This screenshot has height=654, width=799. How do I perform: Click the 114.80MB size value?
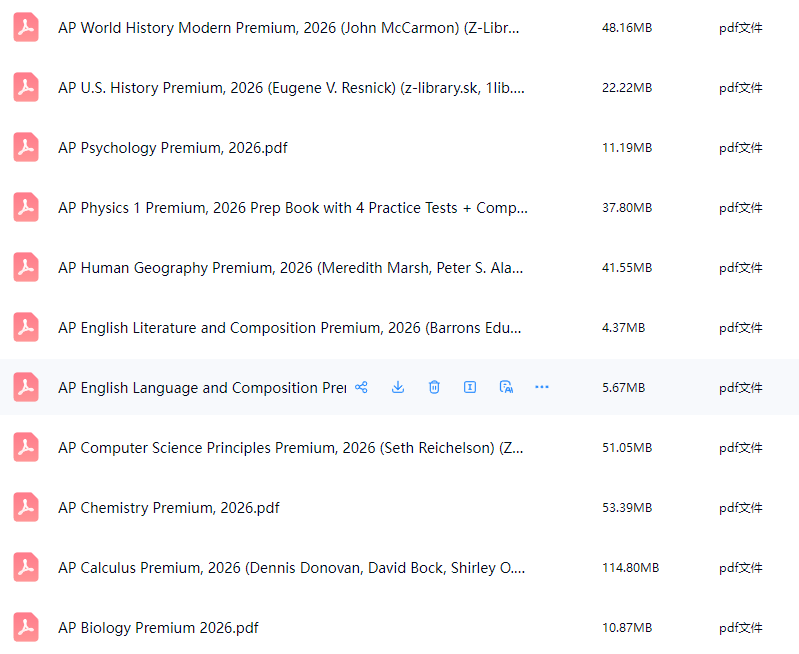coord(630,568)
